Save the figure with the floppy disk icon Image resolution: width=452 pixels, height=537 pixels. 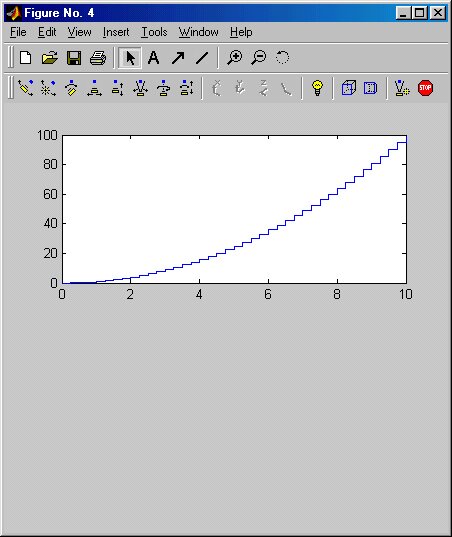click(74, 58)
